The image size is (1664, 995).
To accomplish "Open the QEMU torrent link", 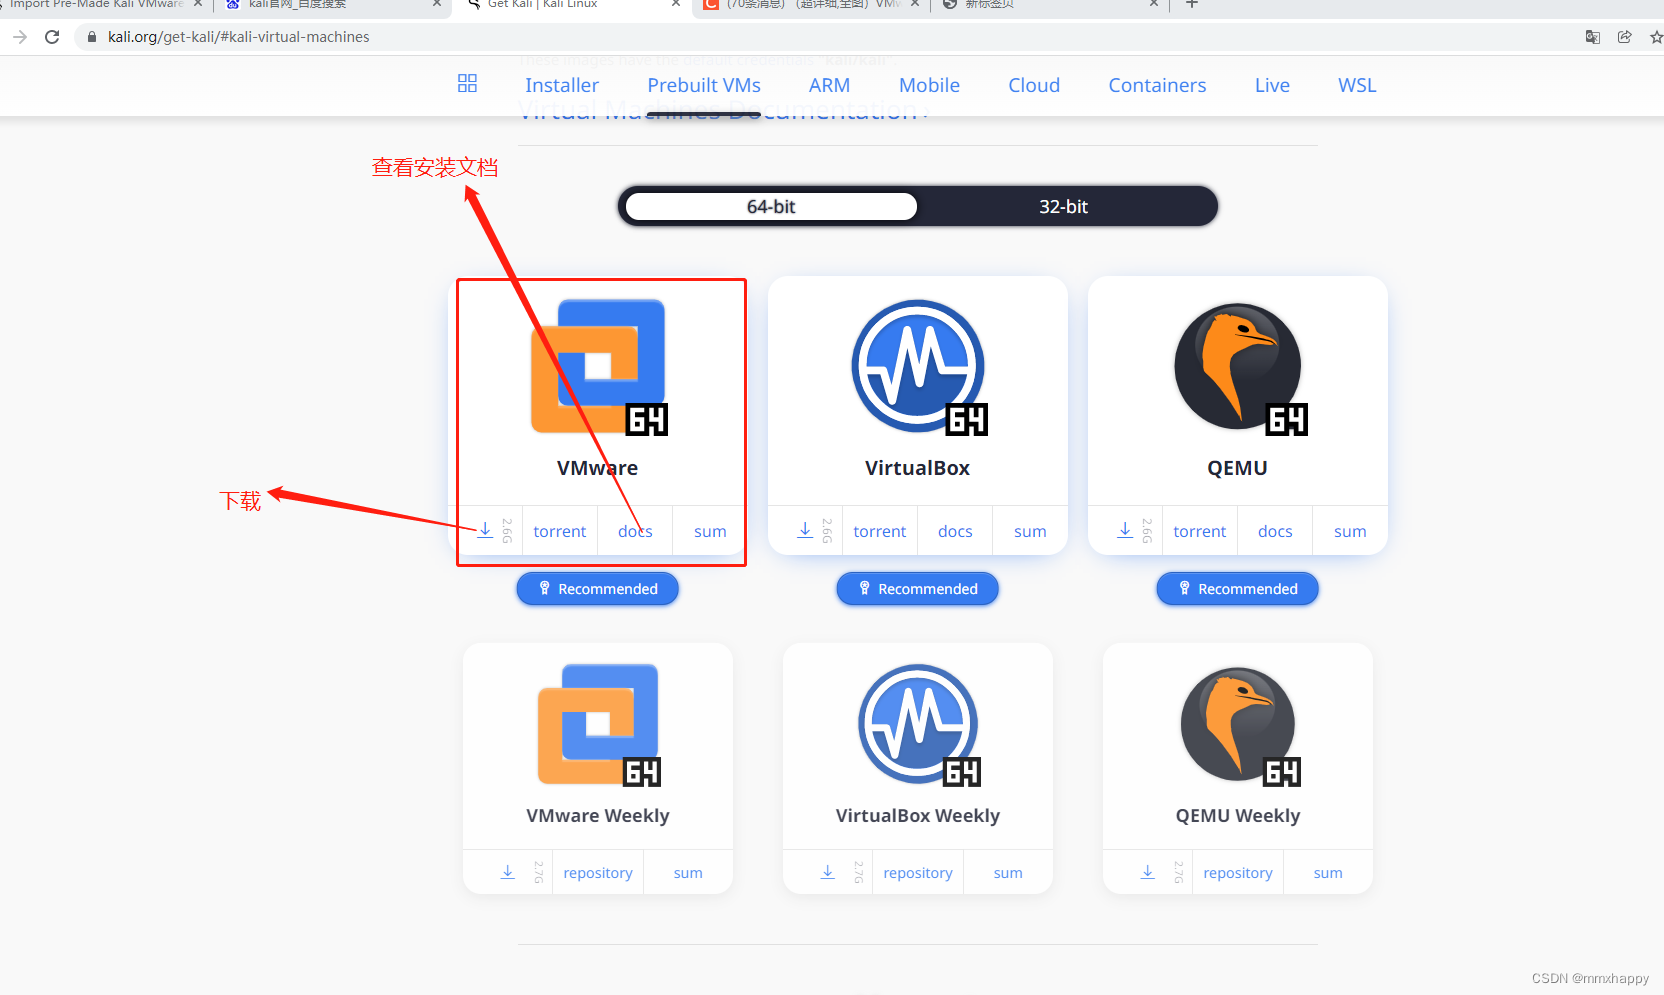I will tap(1200, 531).
